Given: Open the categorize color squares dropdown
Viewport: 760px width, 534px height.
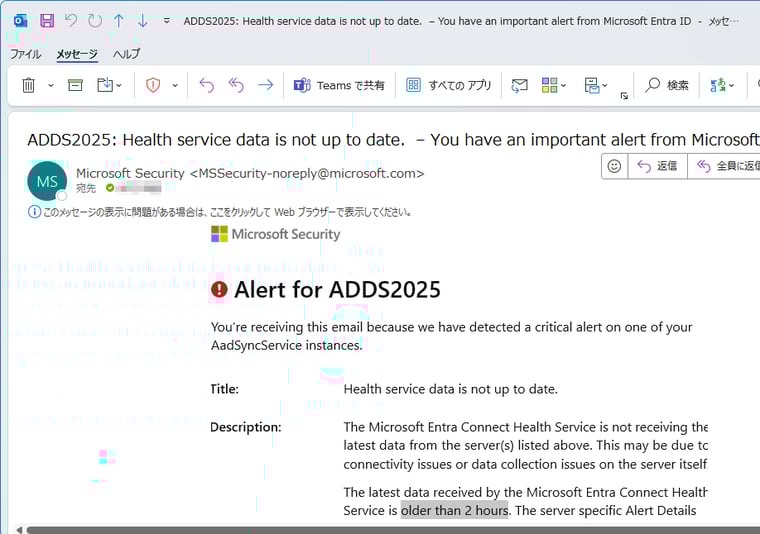Looking at the screenshot, I should (x=554, y=85).
